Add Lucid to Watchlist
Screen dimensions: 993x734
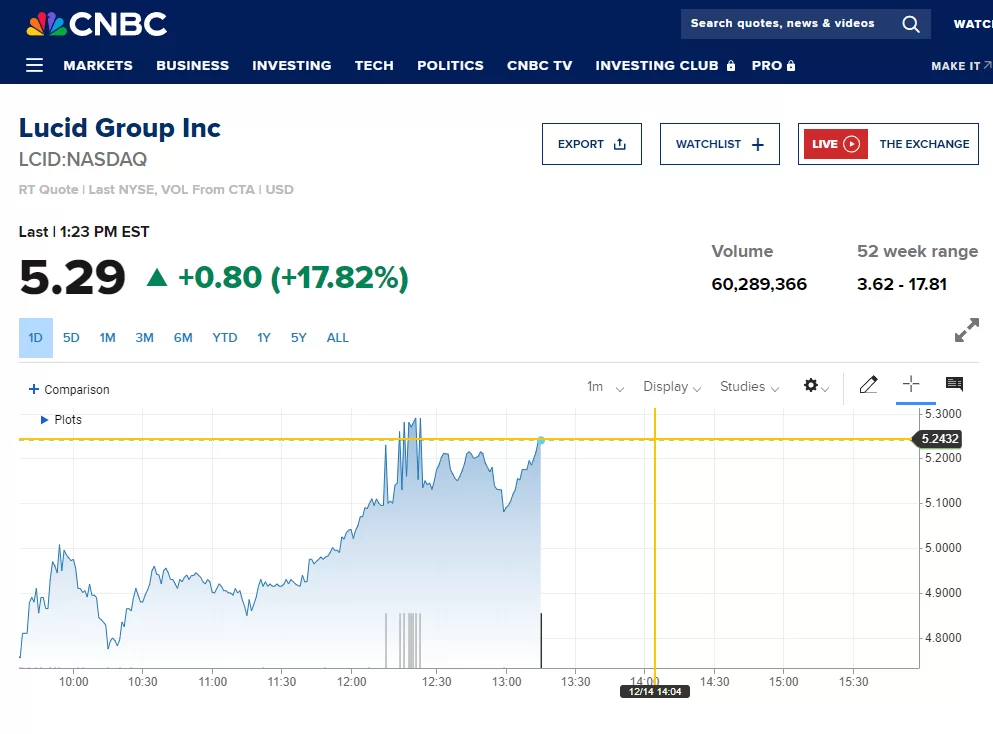click(719, 144)
